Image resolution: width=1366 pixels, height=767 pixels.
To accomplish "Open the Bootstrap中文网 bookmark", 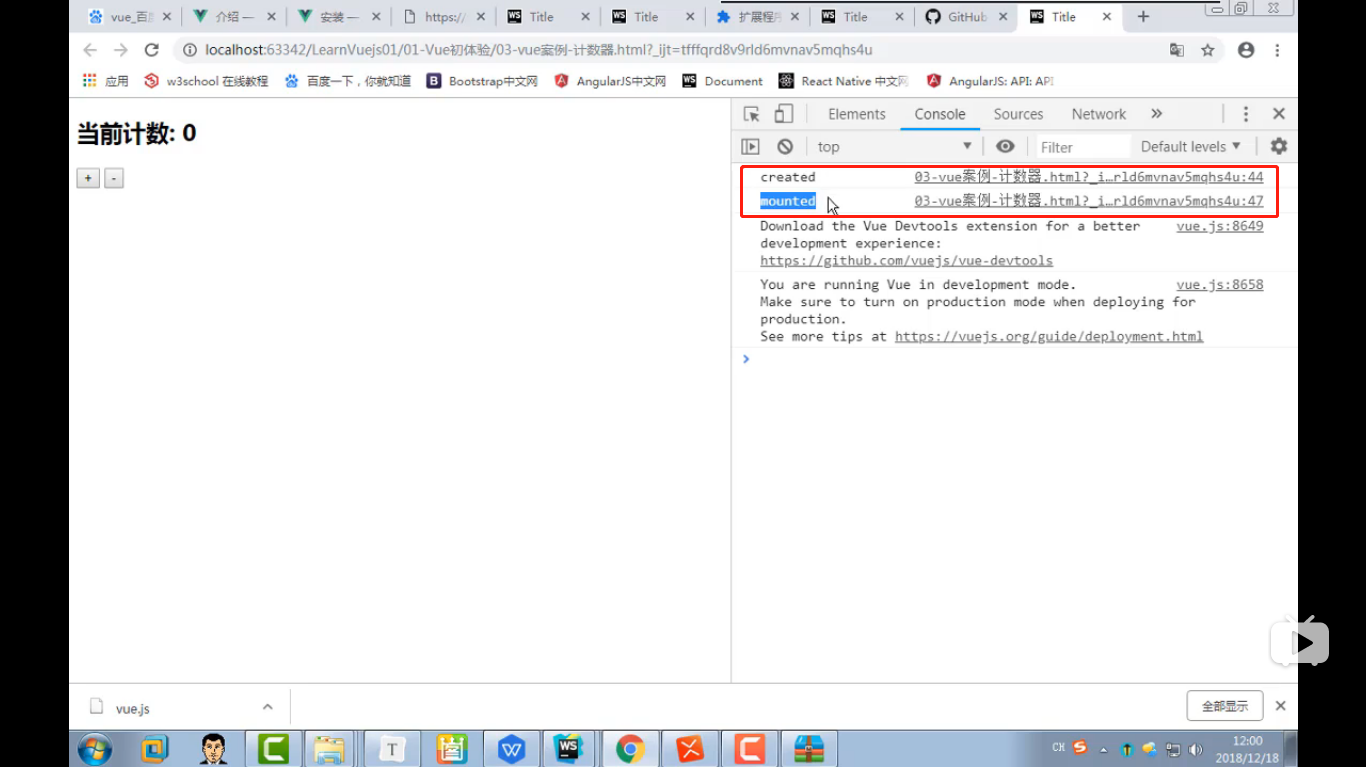I will click(x=482, y=81).
